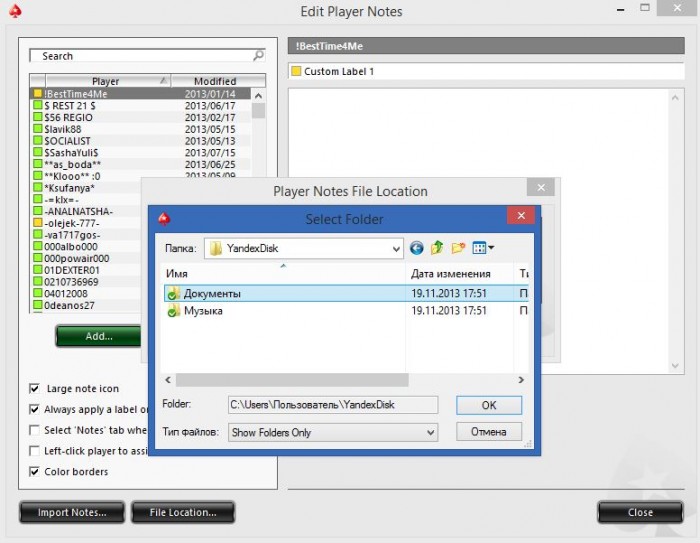Sort players by Modified column header

point(218,81)
